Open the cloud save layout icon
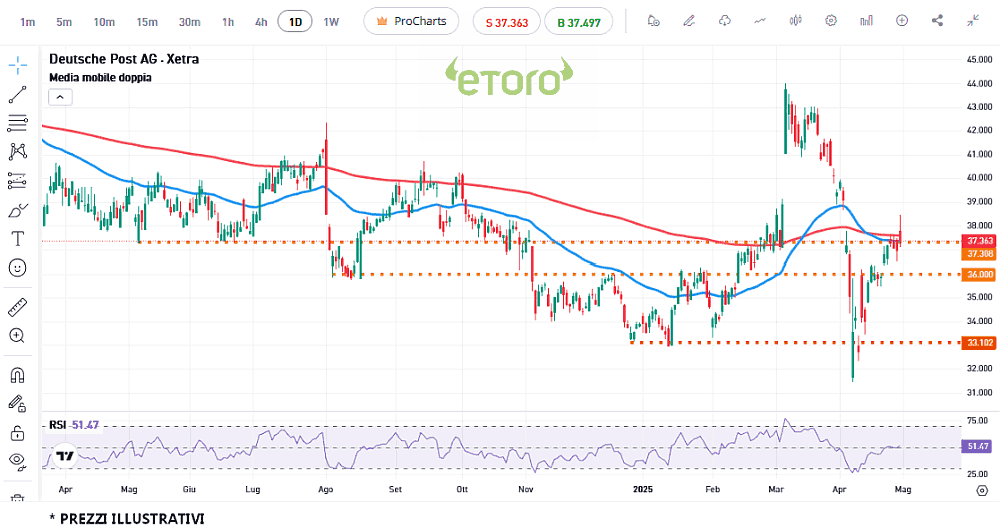Screen dimensions: 1000x528 tap(724, 21)
